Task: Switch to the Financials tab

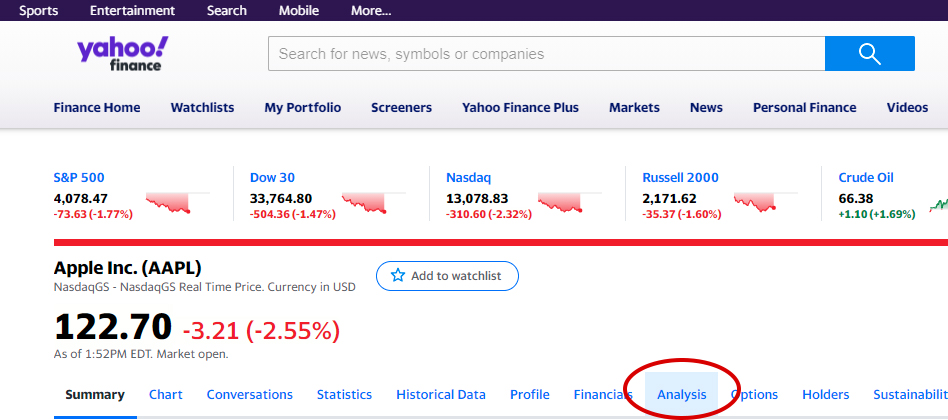Action: 603,395
